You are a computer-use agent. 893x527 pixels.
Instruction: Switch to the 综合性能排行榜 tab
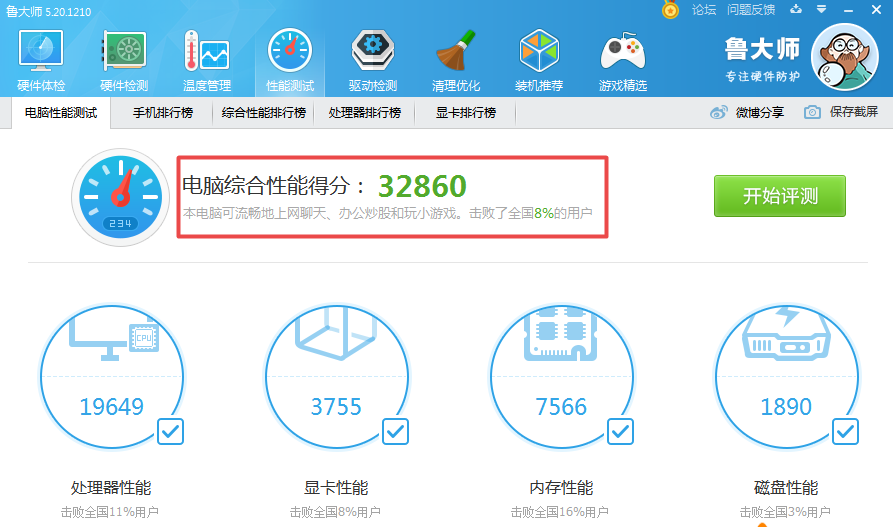tap(264, 113)
